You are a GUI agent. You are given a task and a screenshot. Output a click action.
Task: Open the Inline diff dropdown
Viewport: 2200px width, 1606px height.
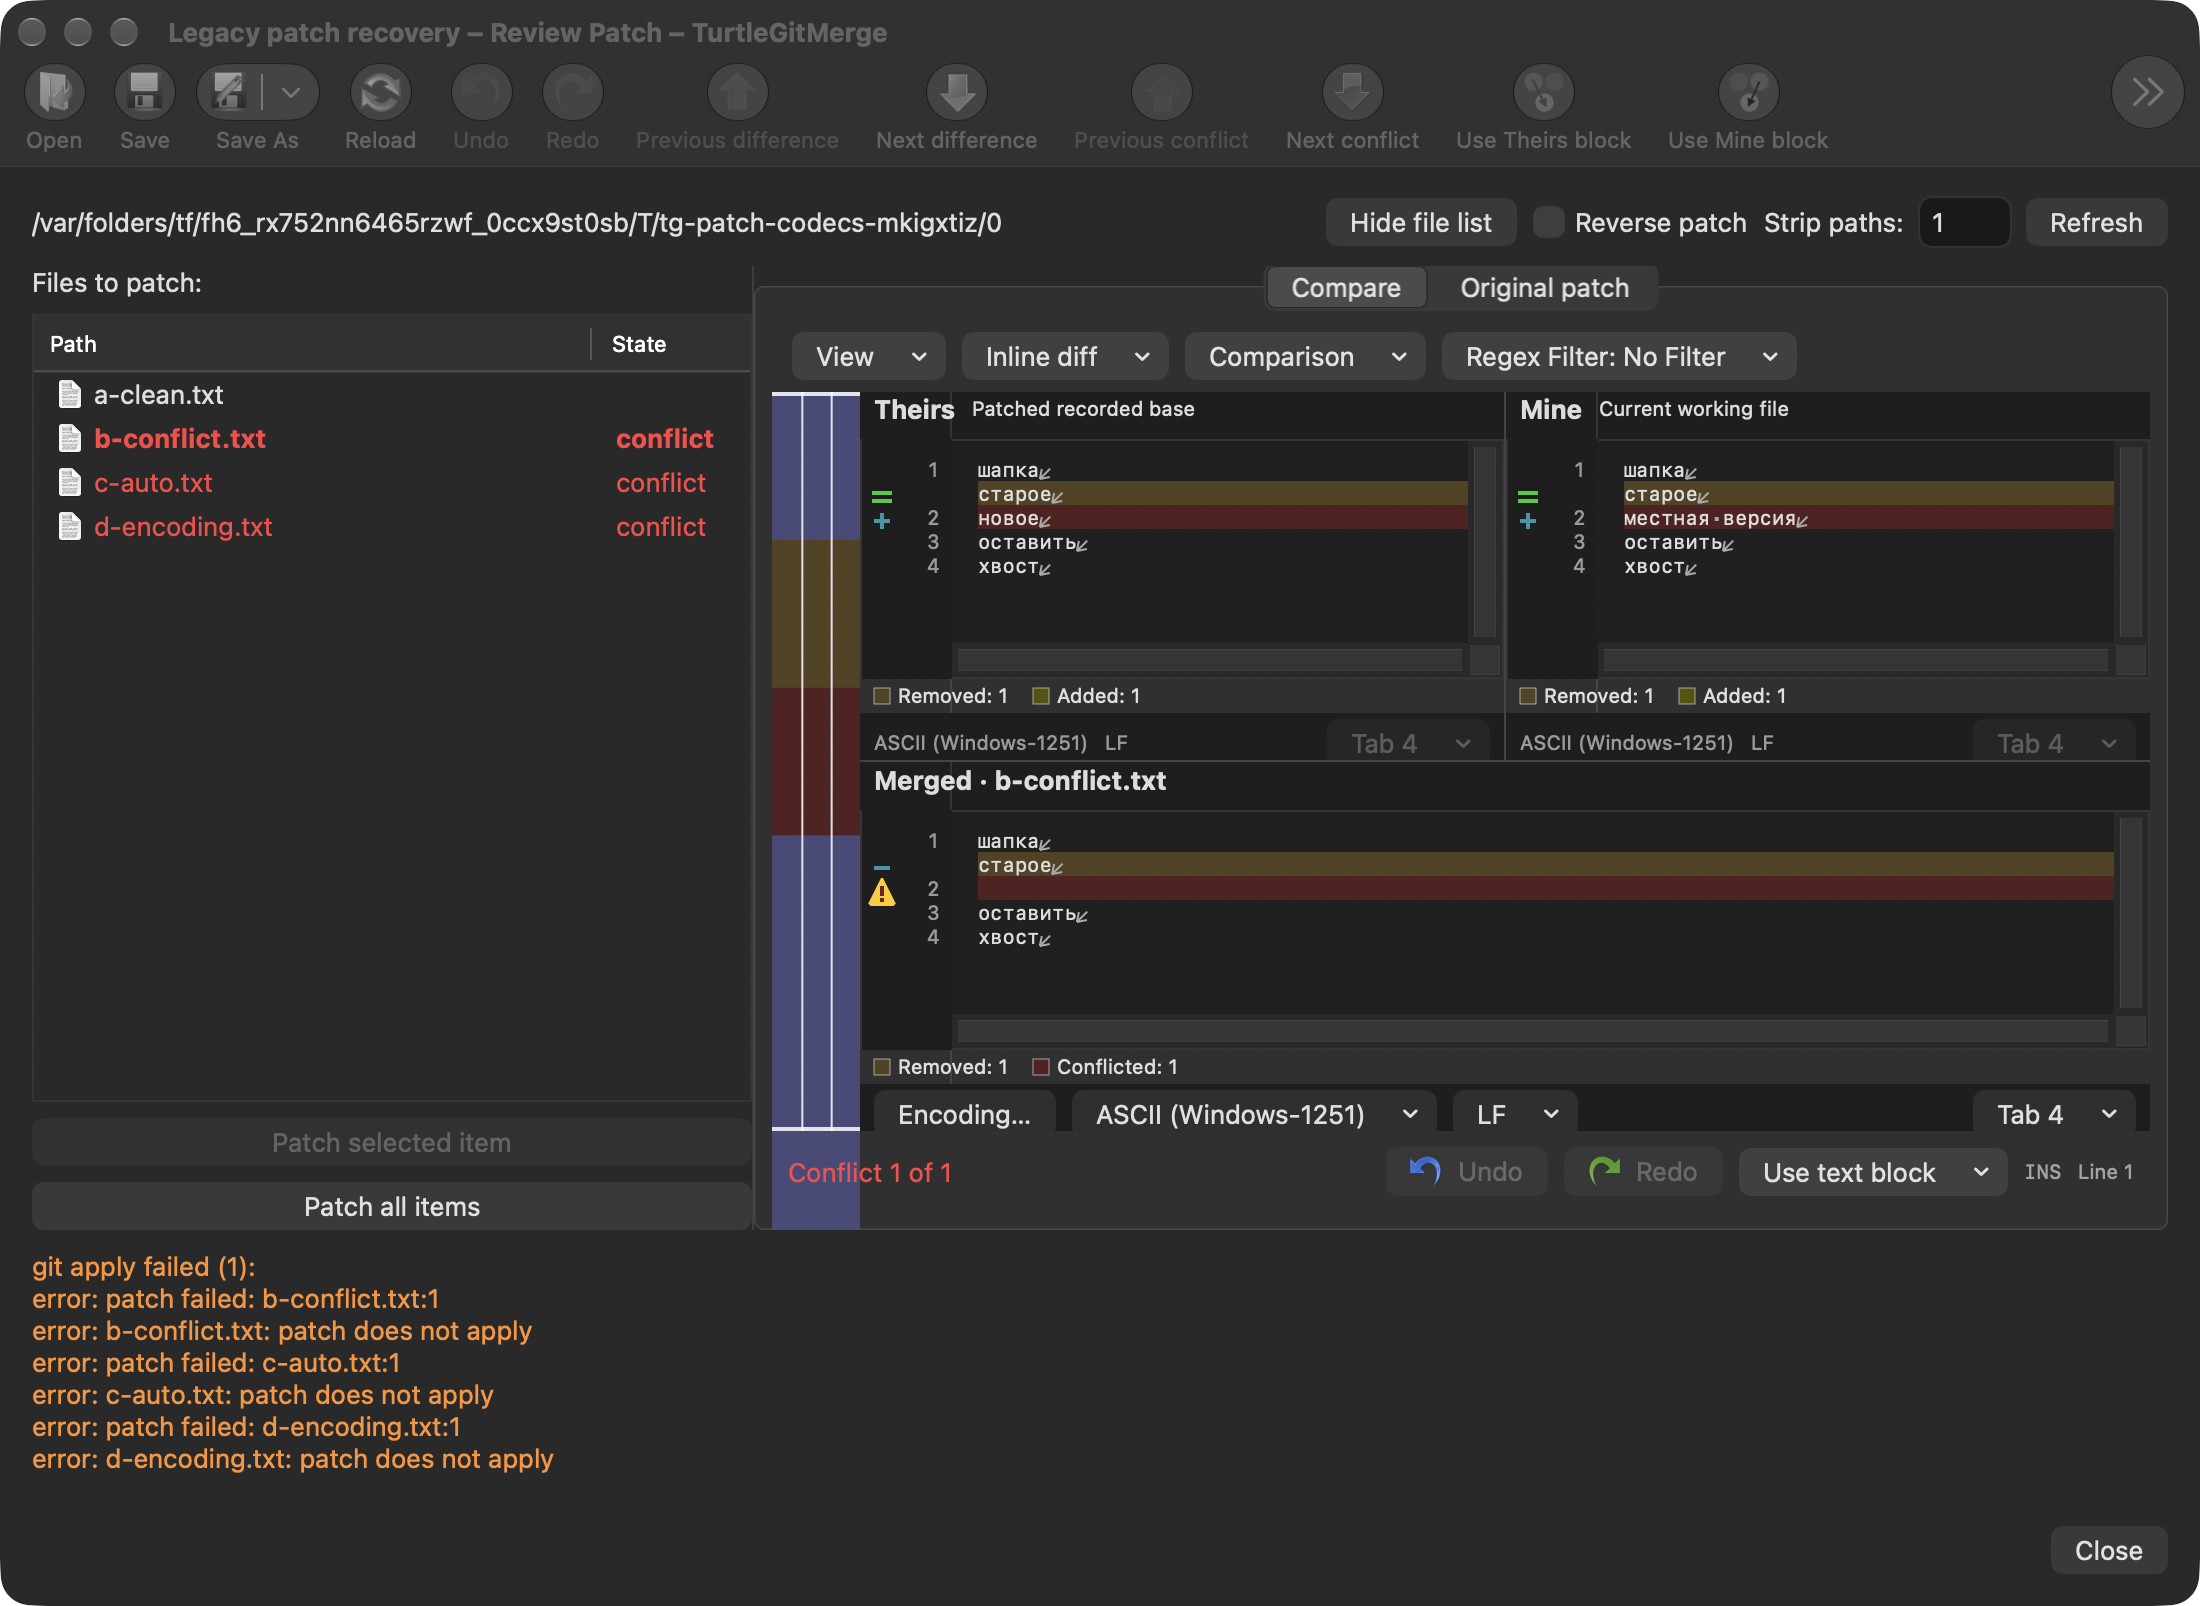[x=1065, y=357]
